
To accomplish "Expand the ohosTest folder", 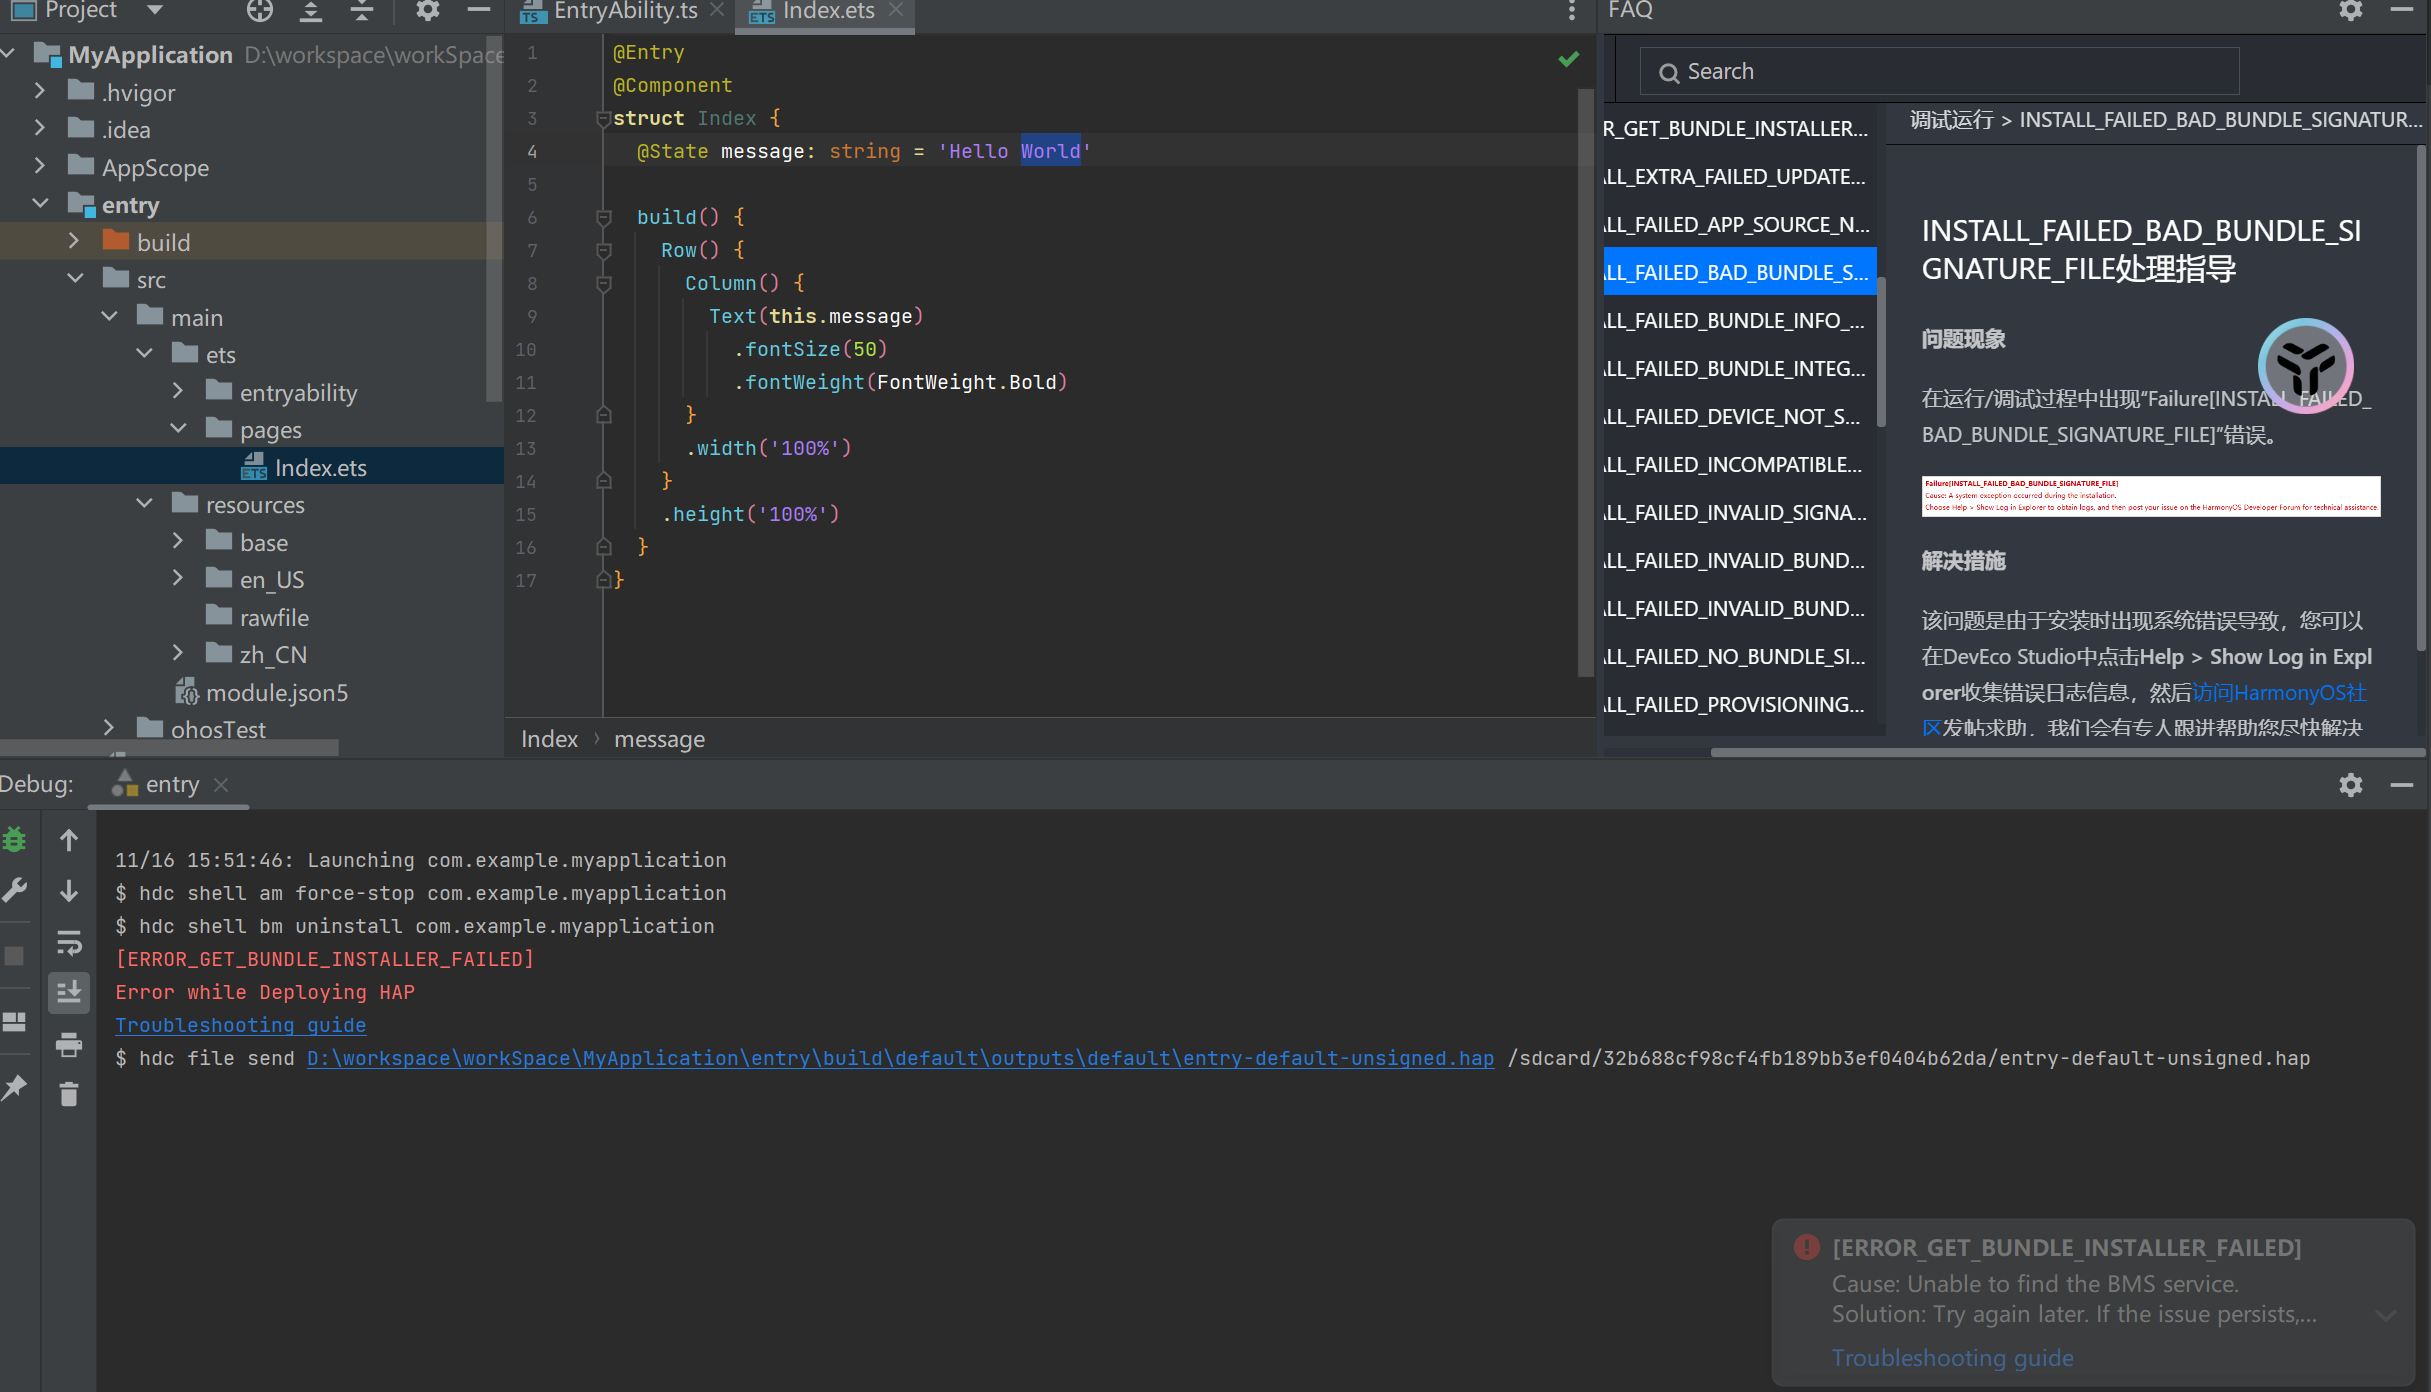I will 109,728.
